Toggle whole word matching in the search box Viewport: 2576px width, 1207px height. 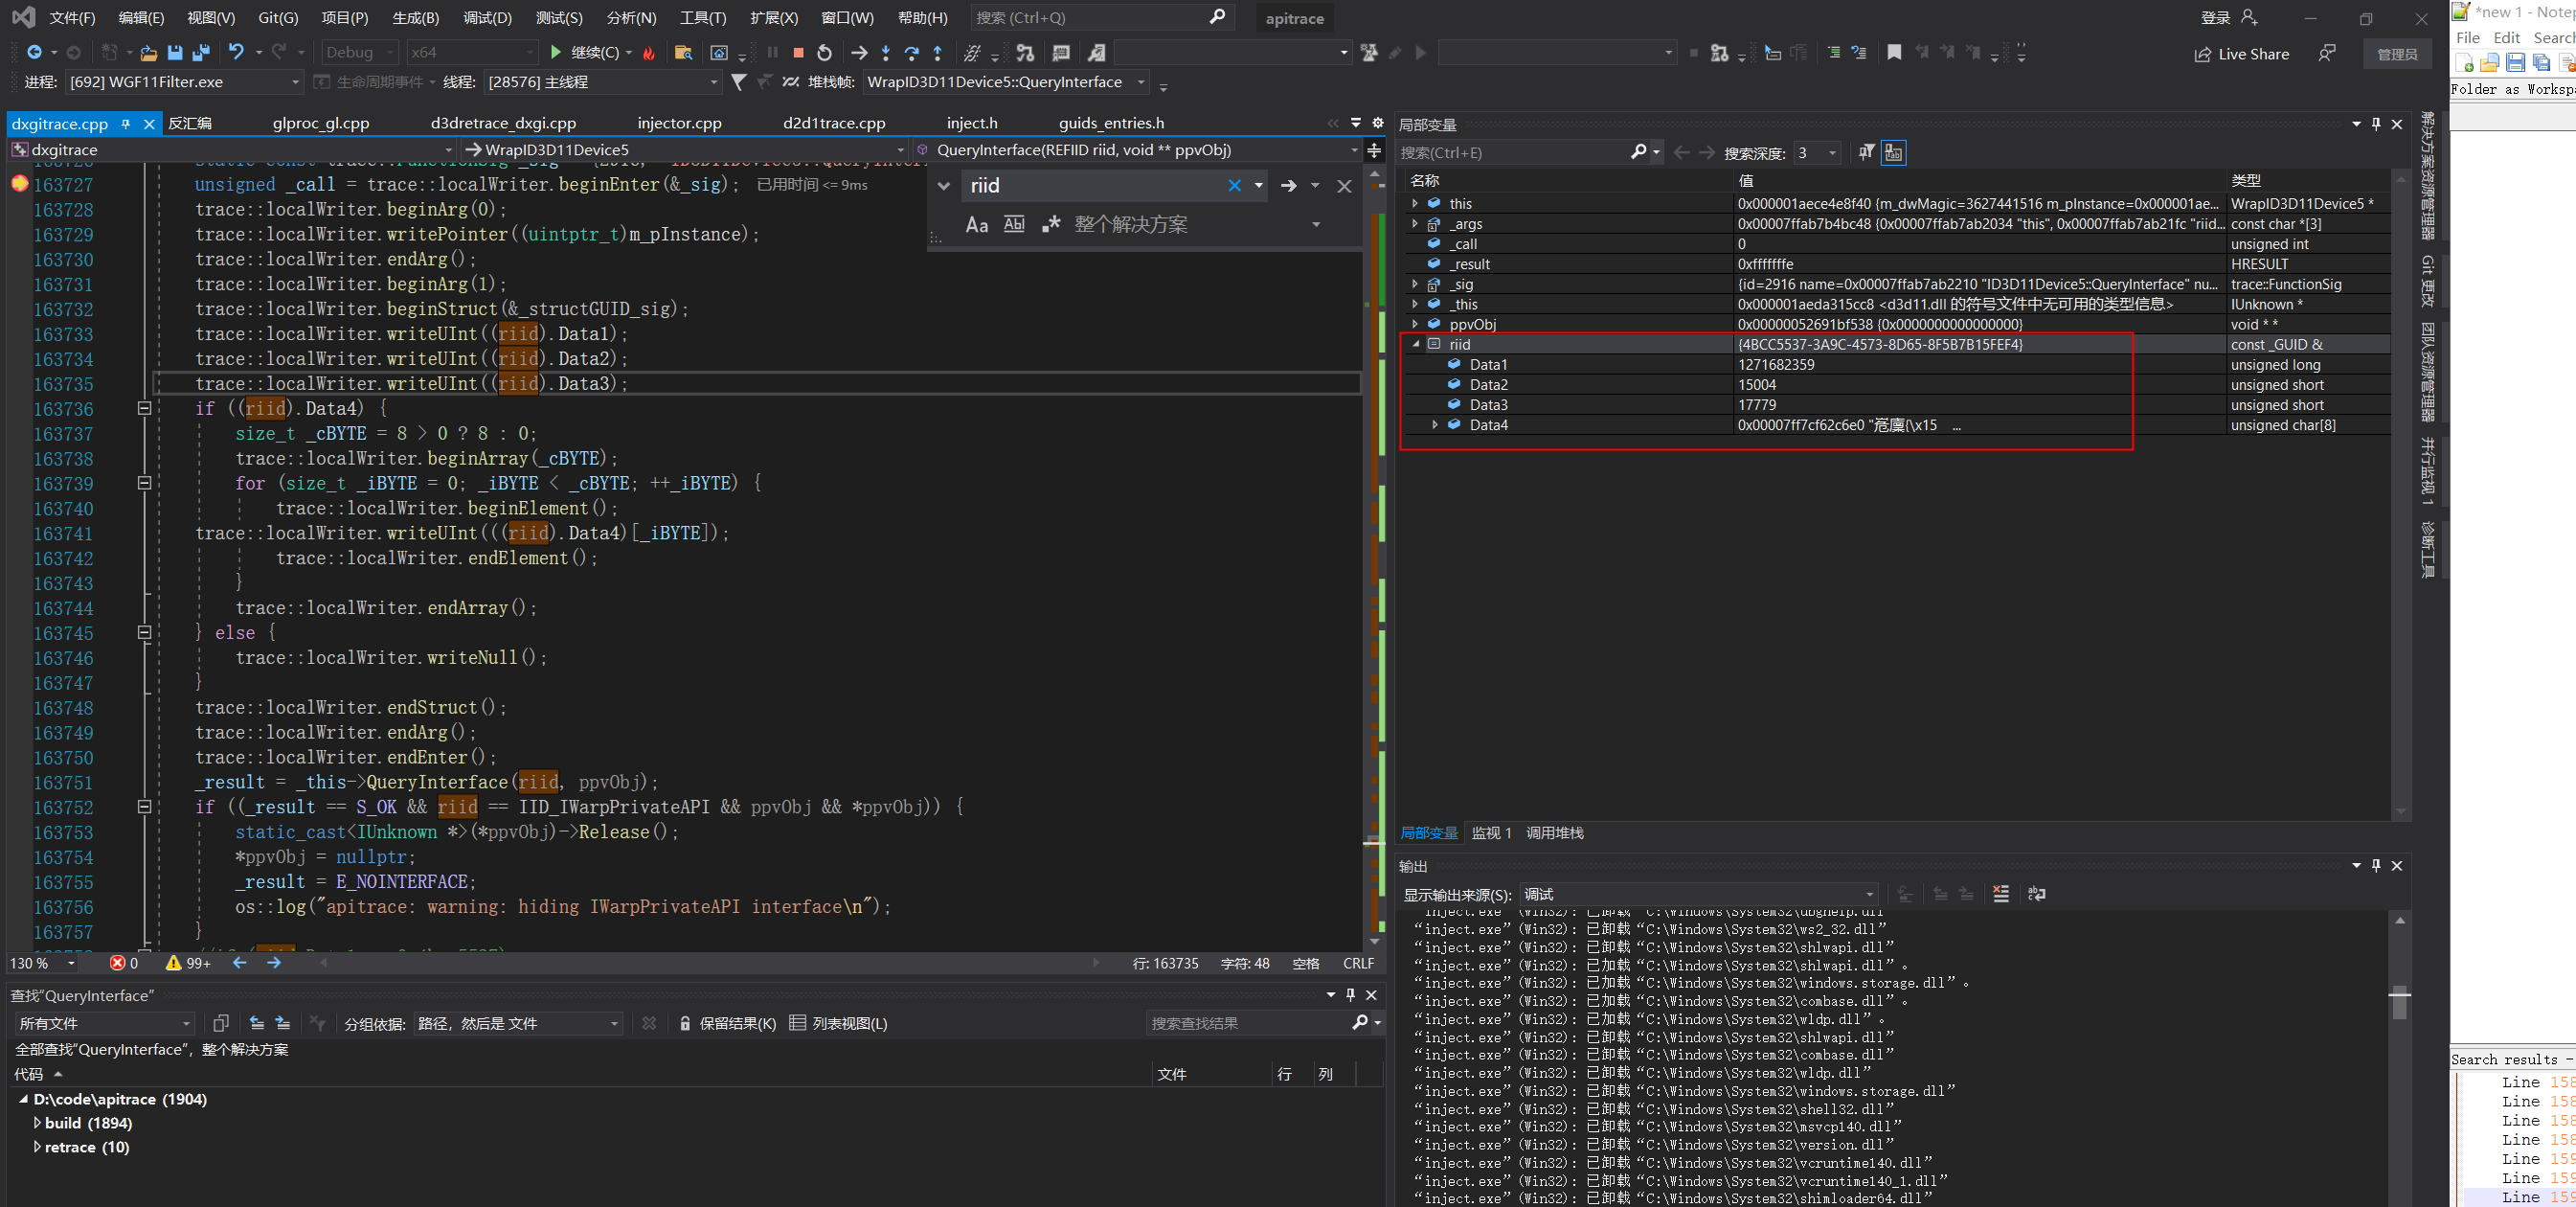coord(1014,224)
